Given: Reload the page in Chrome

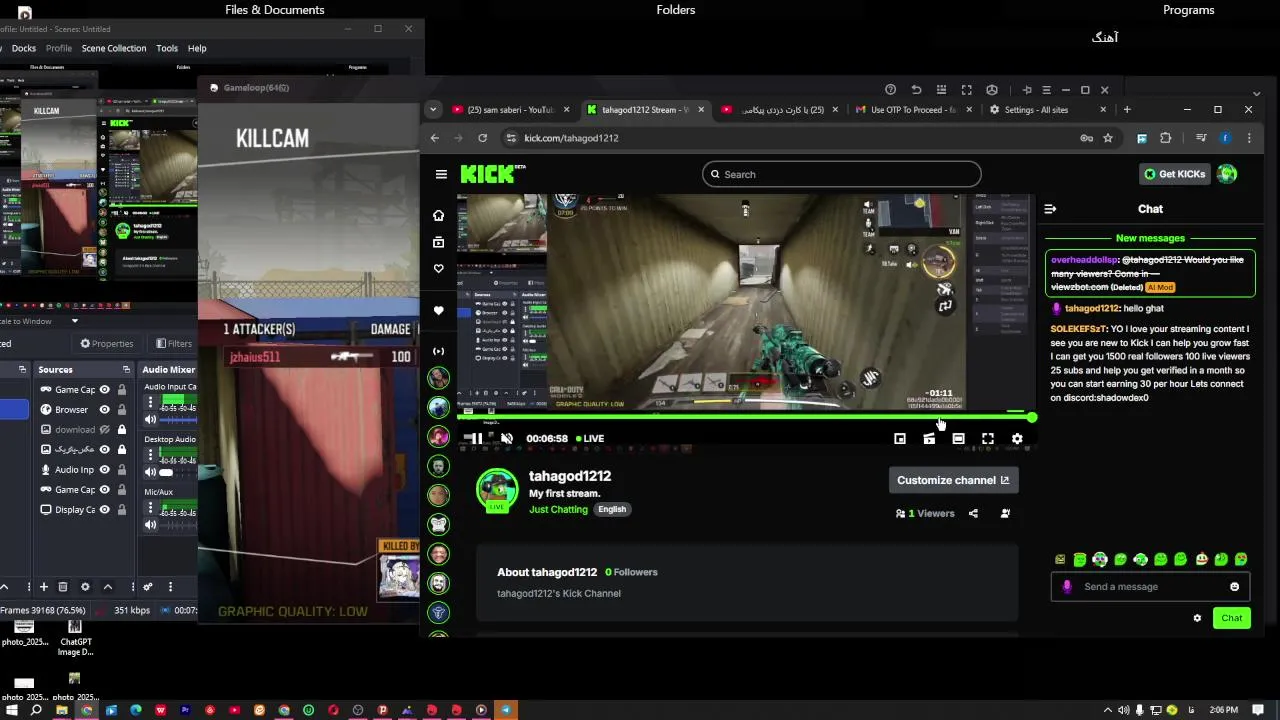Looking at the screenshot, I should pos(482,138).
